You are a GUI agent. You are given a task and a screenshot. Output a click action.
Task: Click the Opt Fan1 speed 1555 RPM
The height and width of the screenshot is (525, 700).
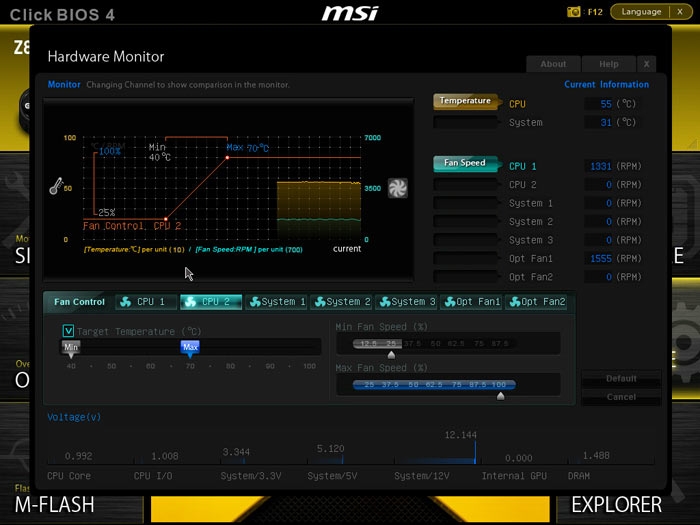coord(600,258)
